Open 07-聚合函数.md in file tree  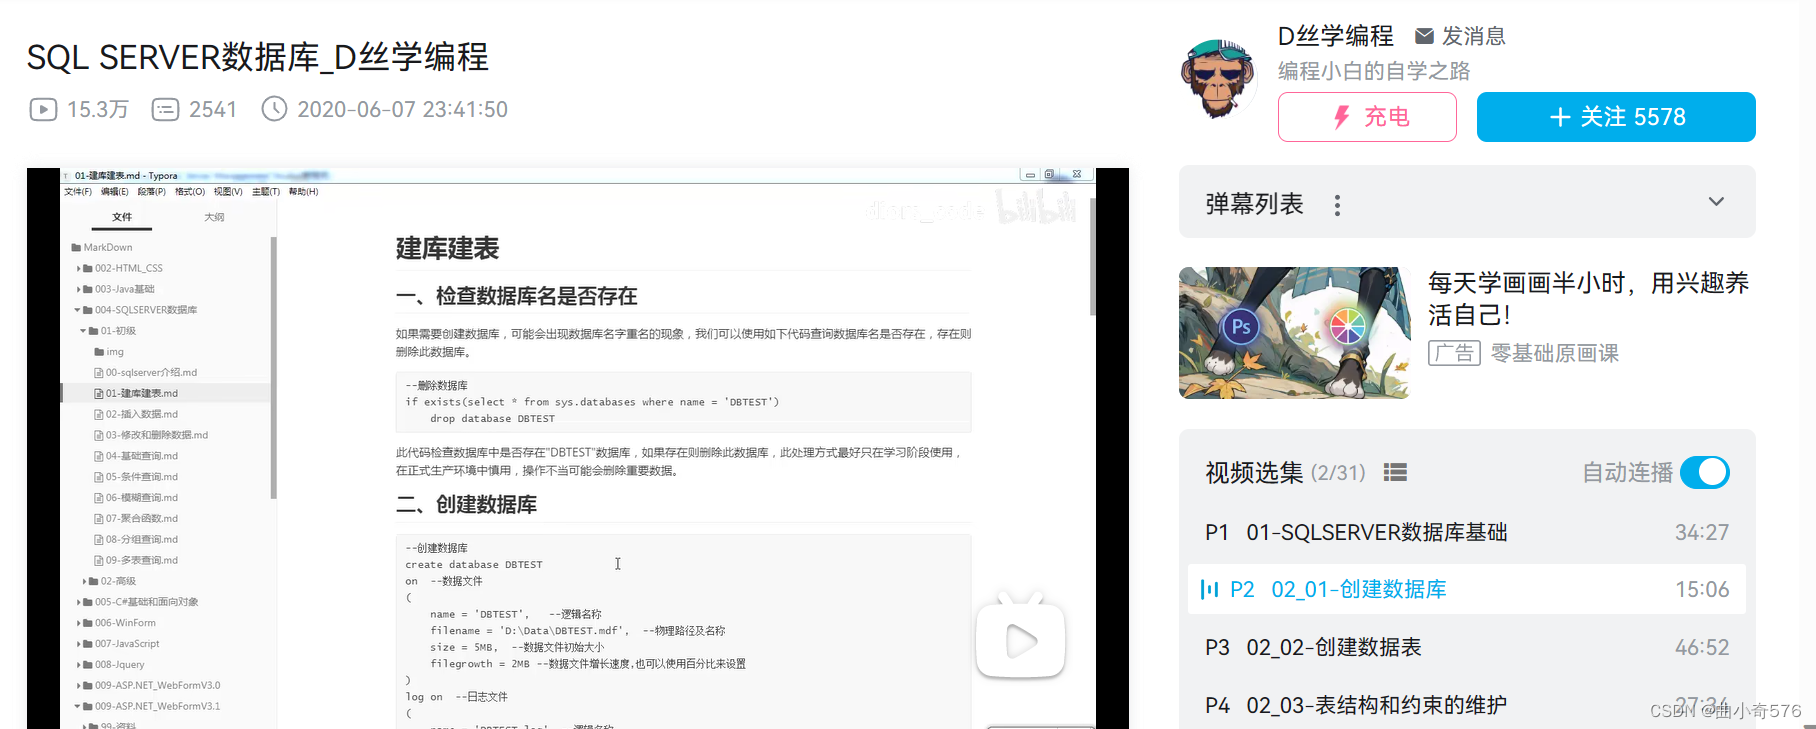(x=142, y=518)
